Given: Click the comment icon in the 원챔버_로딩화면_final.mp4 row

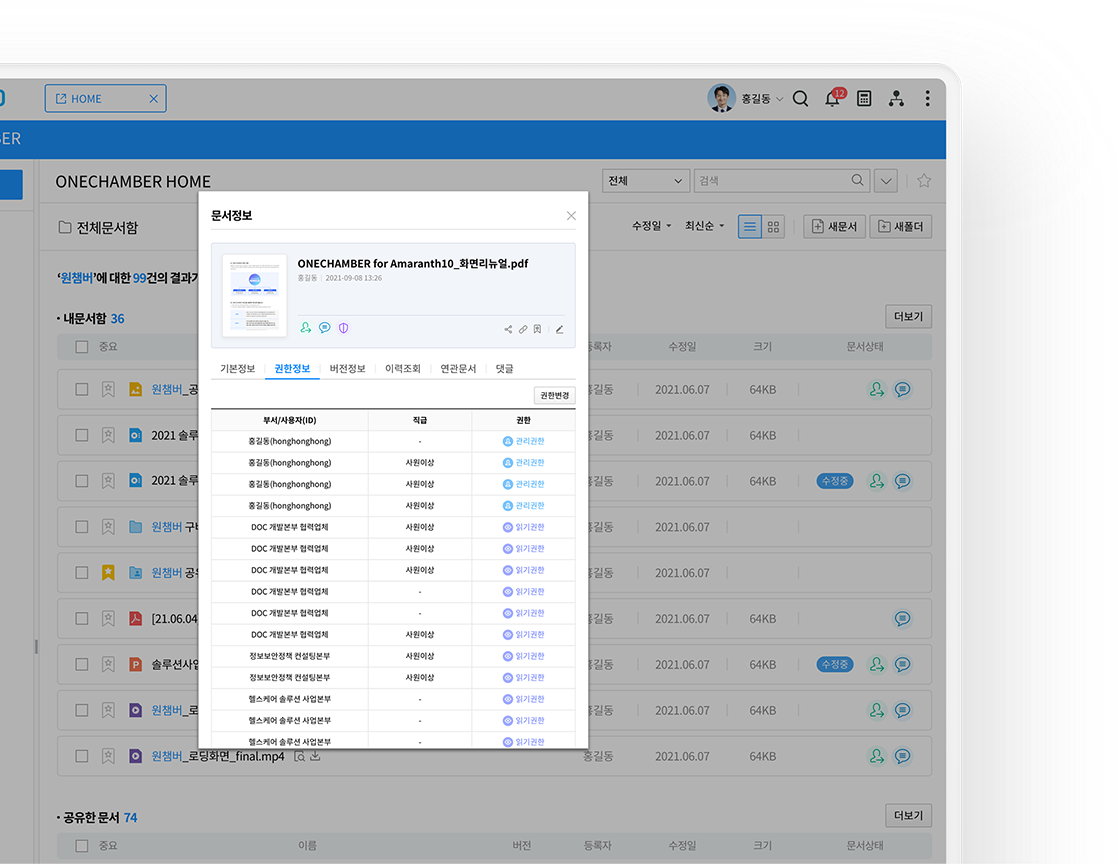Looking at the screenshot, I should (x=903, y=756).
